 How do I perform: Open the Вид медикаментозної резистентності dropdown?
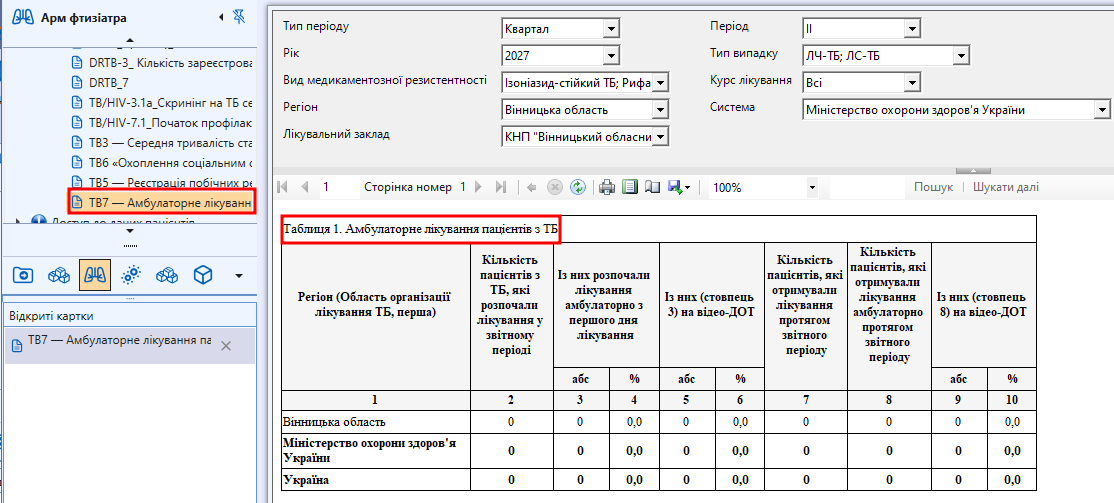[661, 83]
